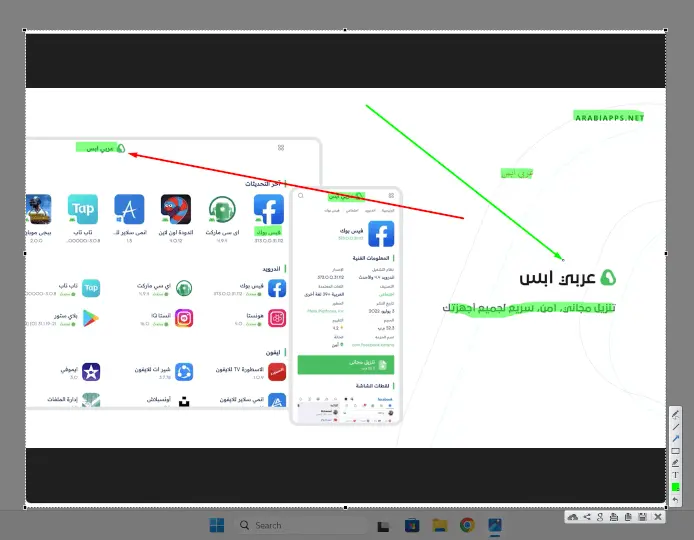Select the Arrow tool

coord(676,438)
